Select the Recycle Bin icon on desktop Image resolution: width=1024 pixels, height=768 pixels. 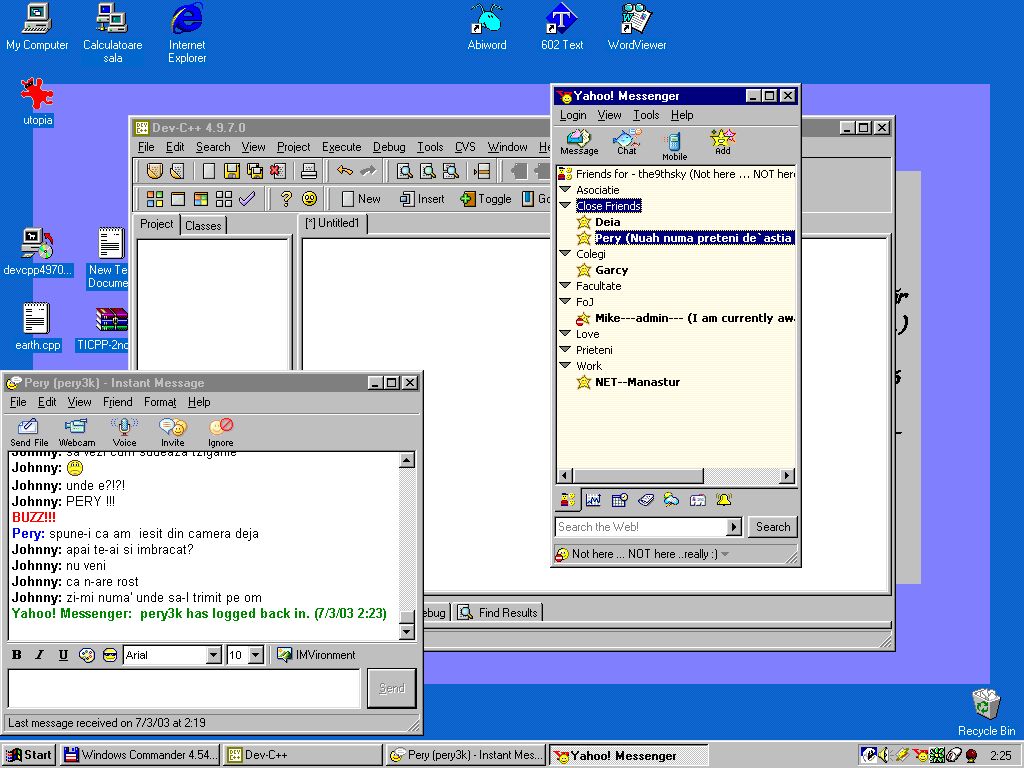pyautogui.click(x=986, y=712)
